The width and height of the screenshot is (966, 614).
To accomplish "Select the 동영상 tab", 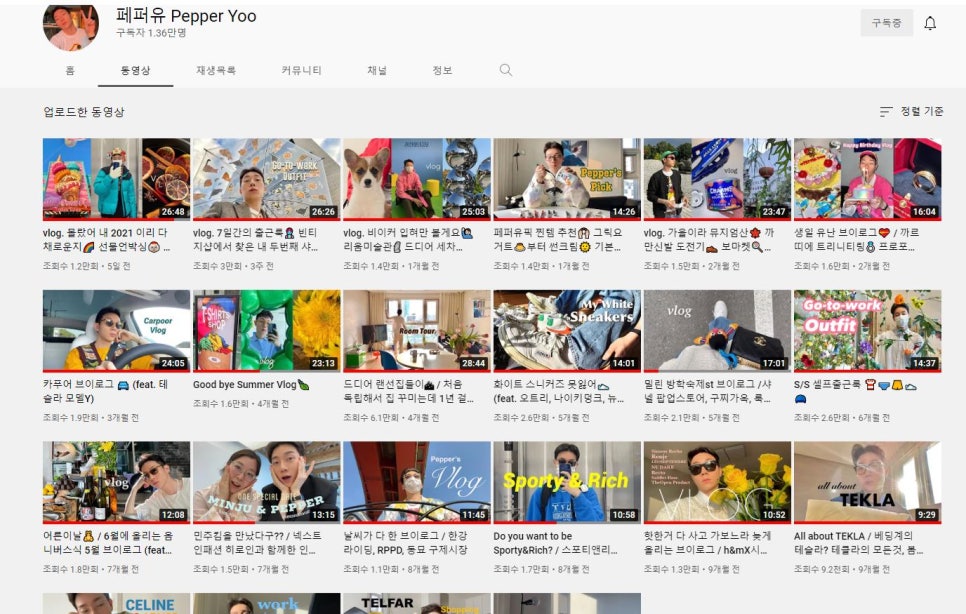I will click(136, 70).
